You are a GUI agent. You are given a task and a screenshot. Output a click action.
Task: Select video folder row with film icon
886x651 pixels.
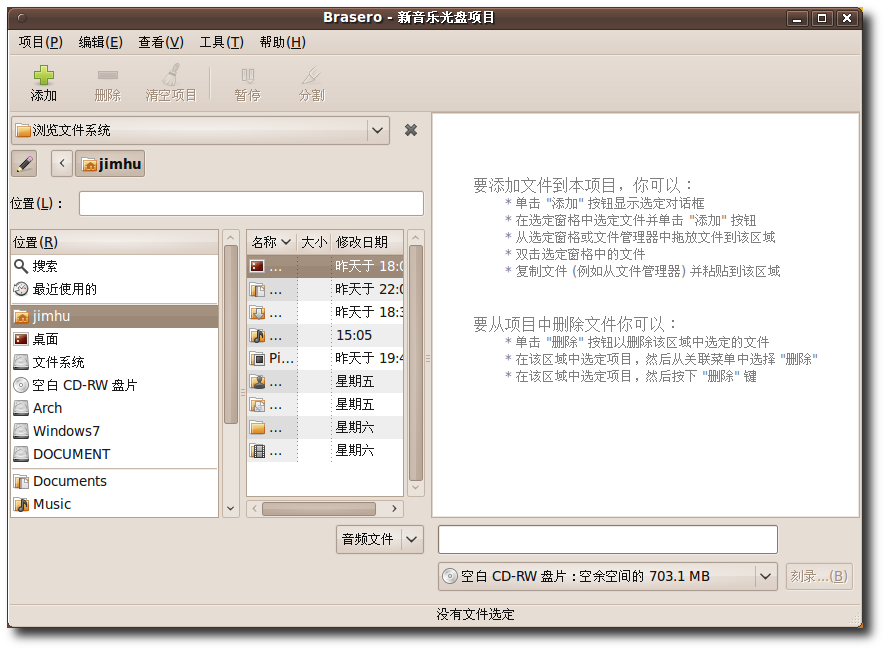tap(325, 451)
